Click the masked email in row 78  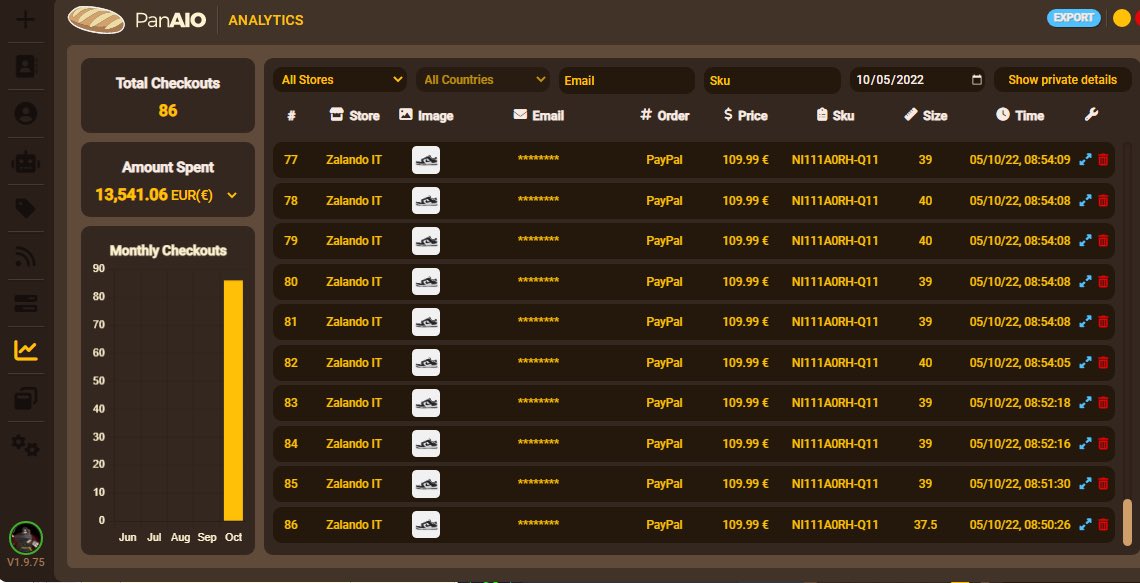coord(538,201)
